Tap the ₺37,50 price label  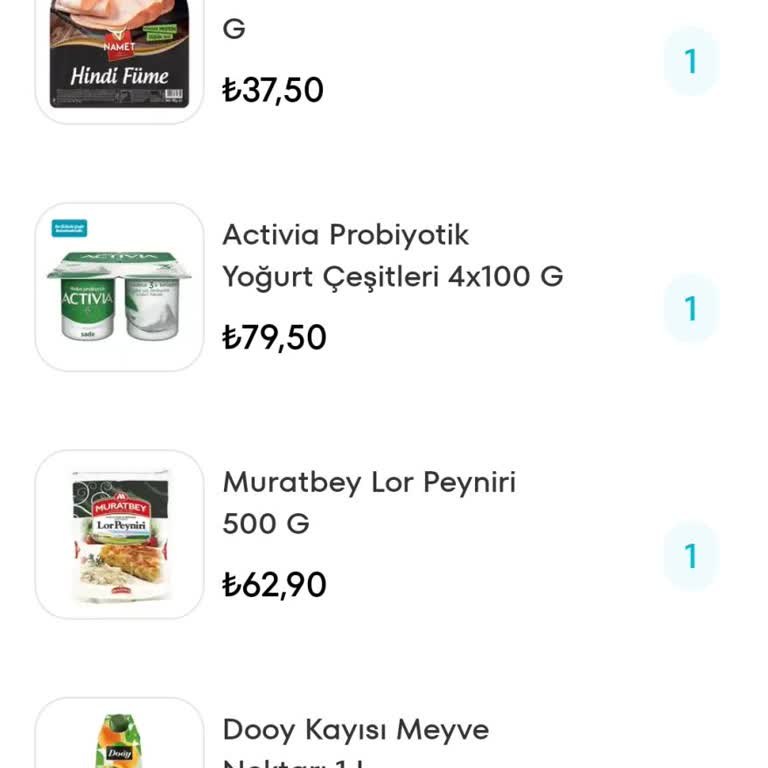pyautogui.click(x=273, y=90)
